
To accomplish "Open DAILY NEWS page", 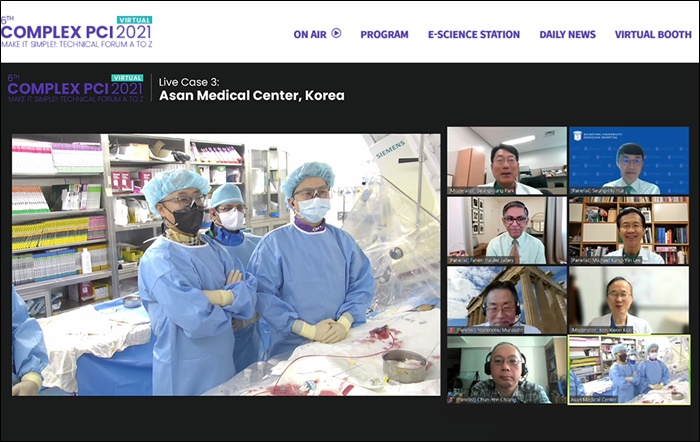I will [567, 35].
